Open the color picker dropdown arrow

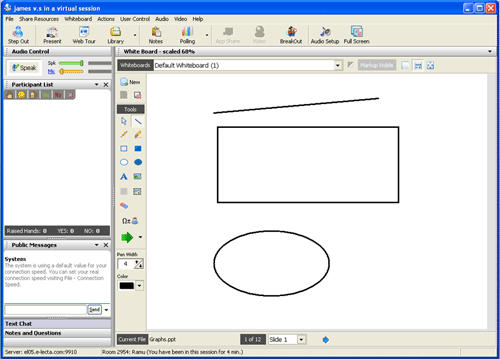click(x=140, y=286)
